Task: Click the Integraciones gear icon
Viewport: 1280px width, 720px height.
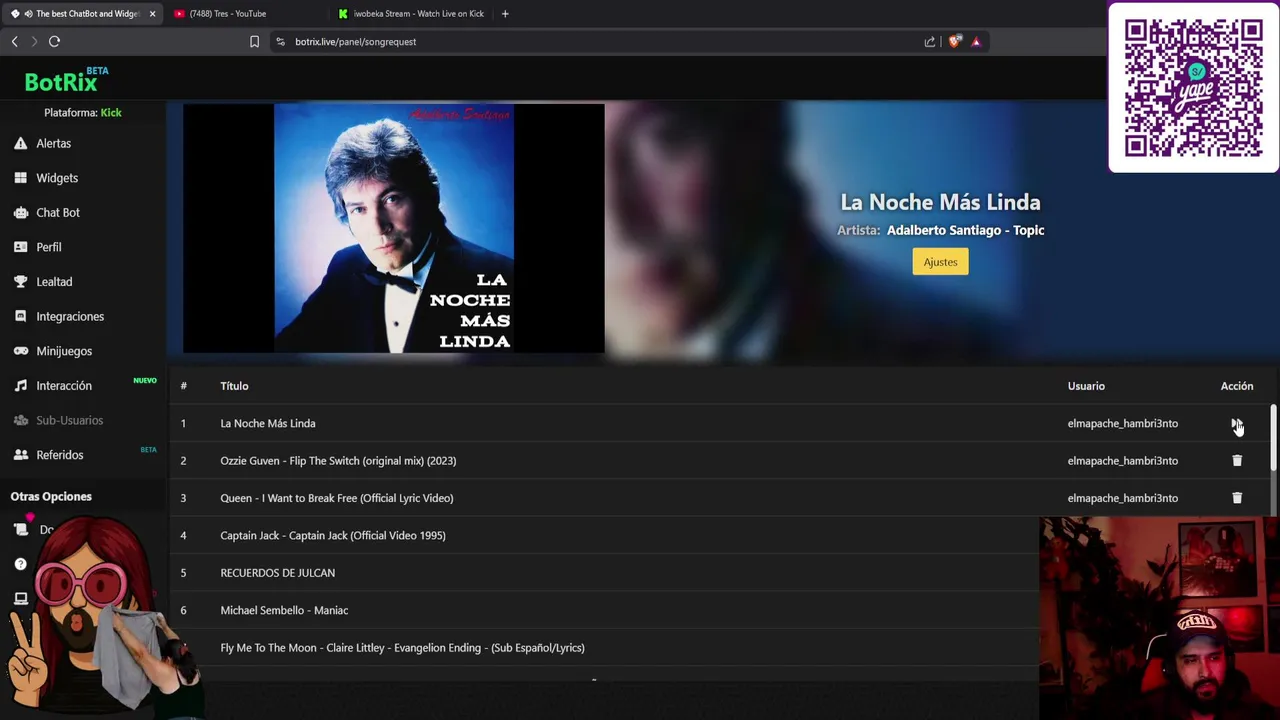Action: click(20, 316)
